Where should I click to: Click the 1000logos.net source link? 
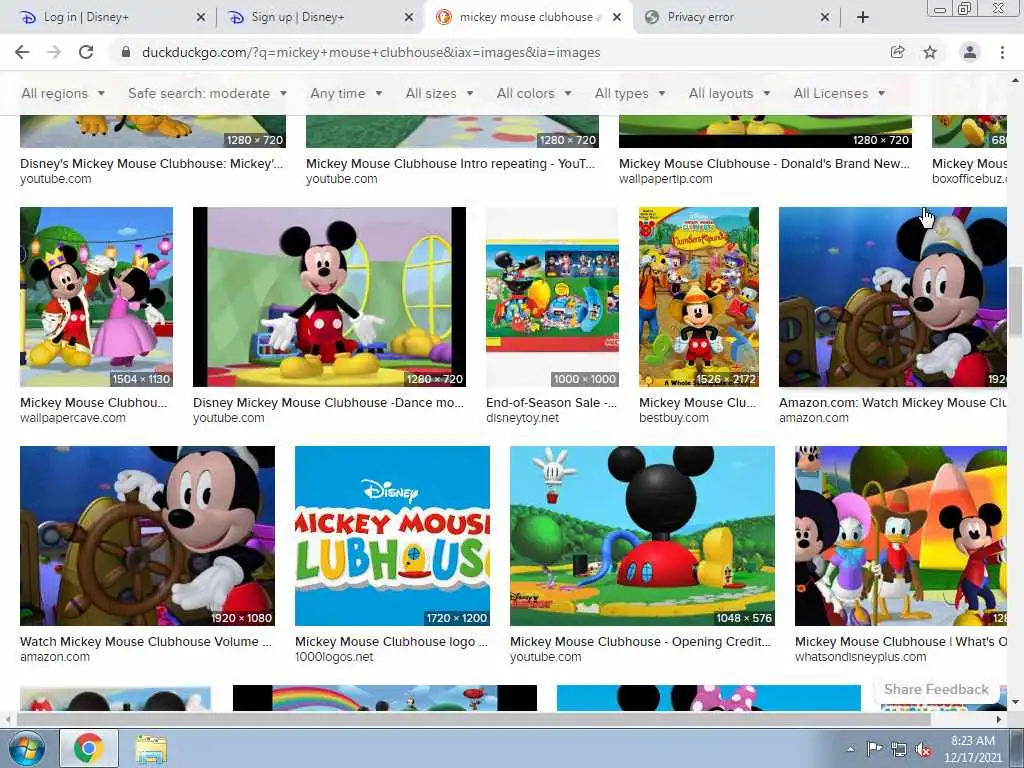[334, 657]
